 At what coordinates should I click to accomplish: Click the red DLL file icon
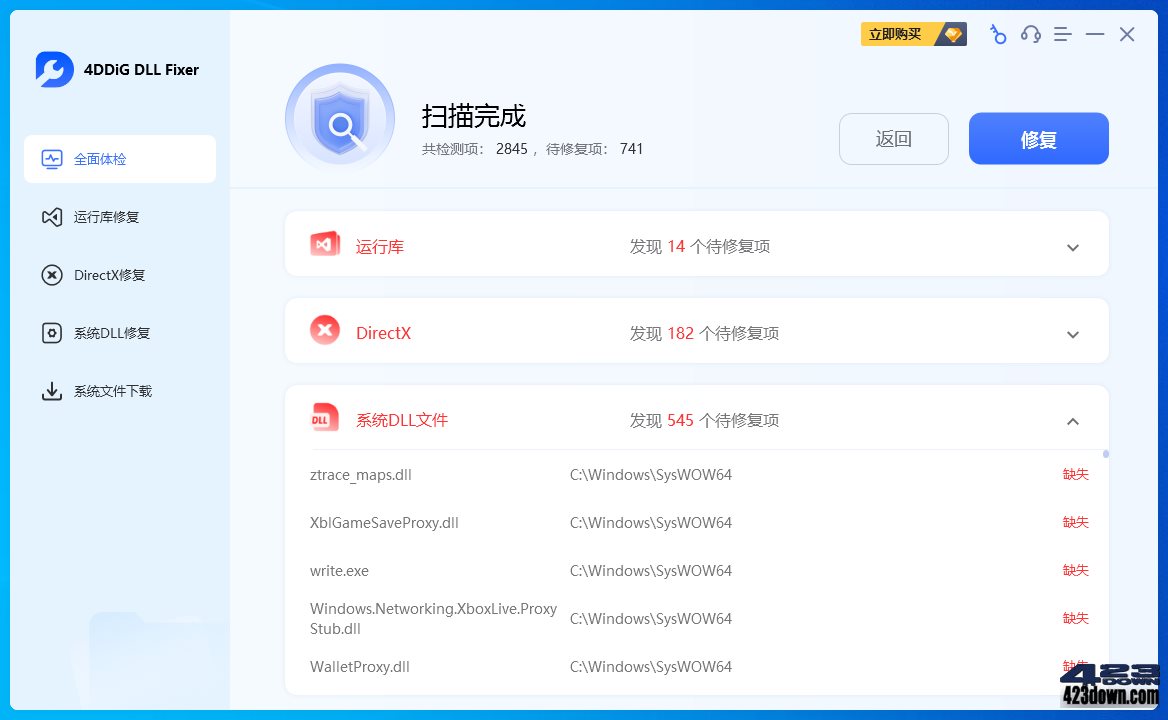click(324, 418)
